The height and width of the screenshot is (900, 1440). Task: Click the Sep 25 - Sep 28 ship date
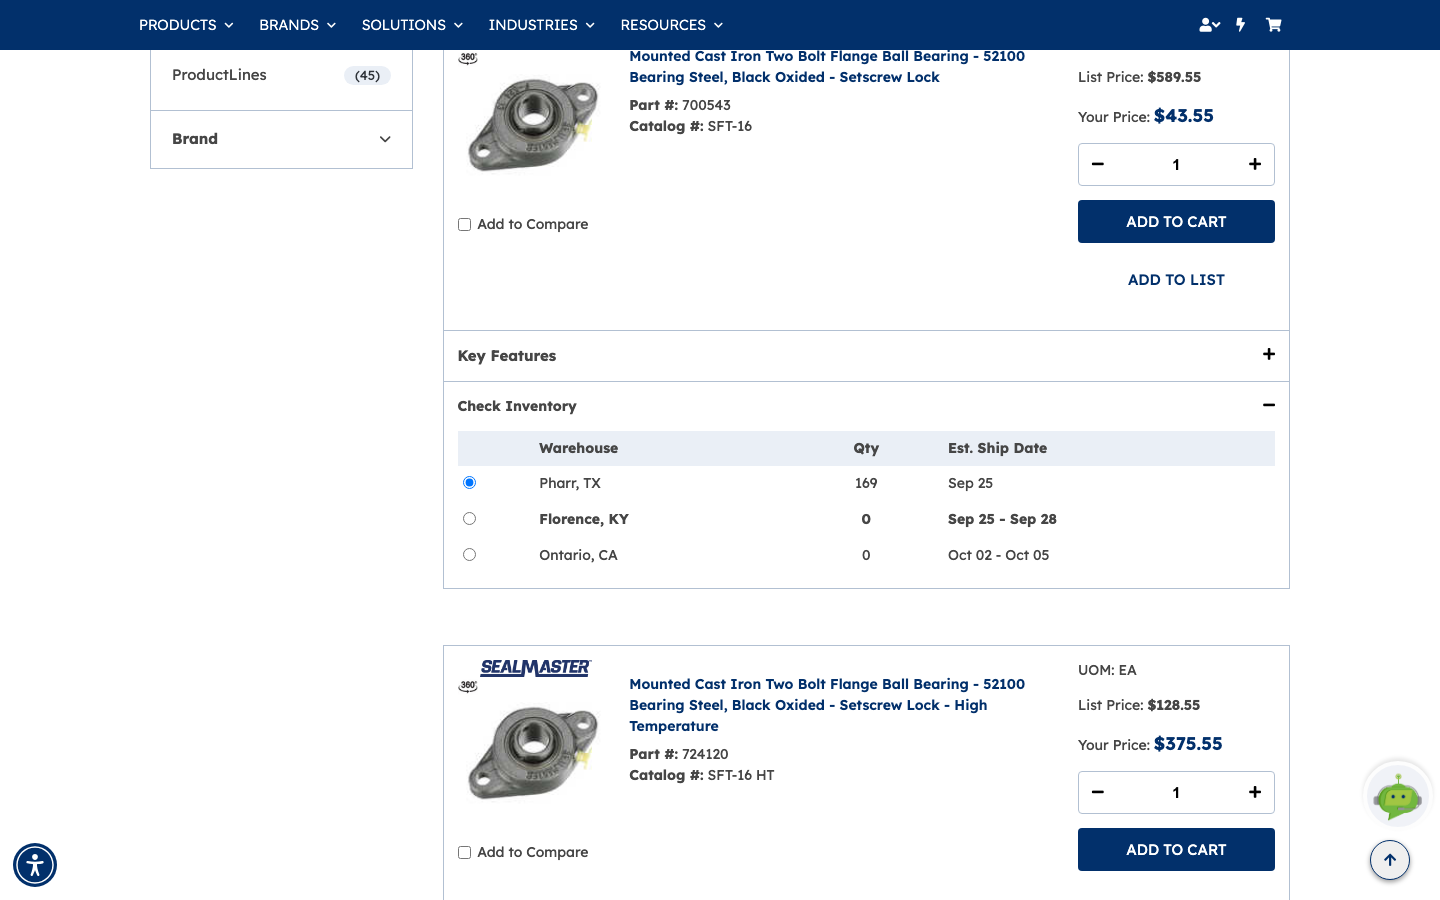pos(1002,519)
